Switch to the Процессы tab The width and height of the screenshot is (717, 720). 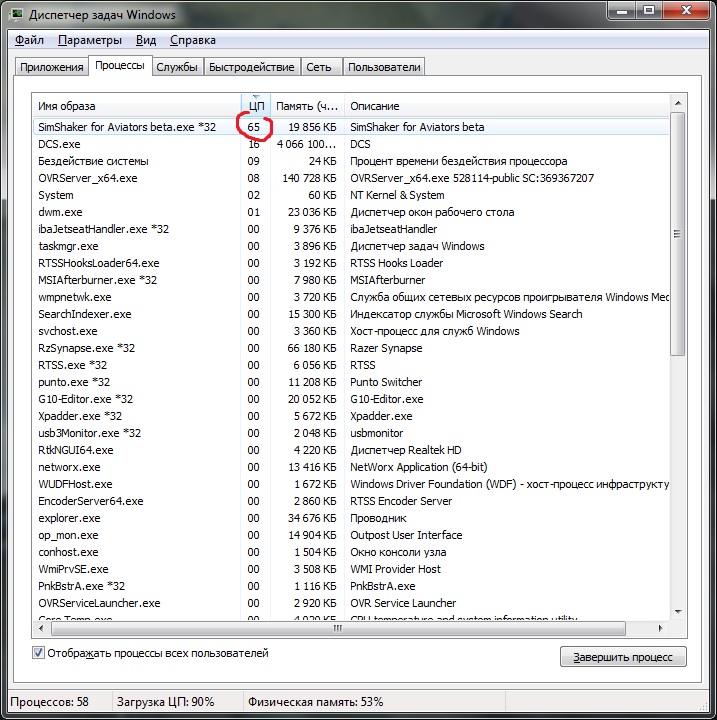point(120,66)
